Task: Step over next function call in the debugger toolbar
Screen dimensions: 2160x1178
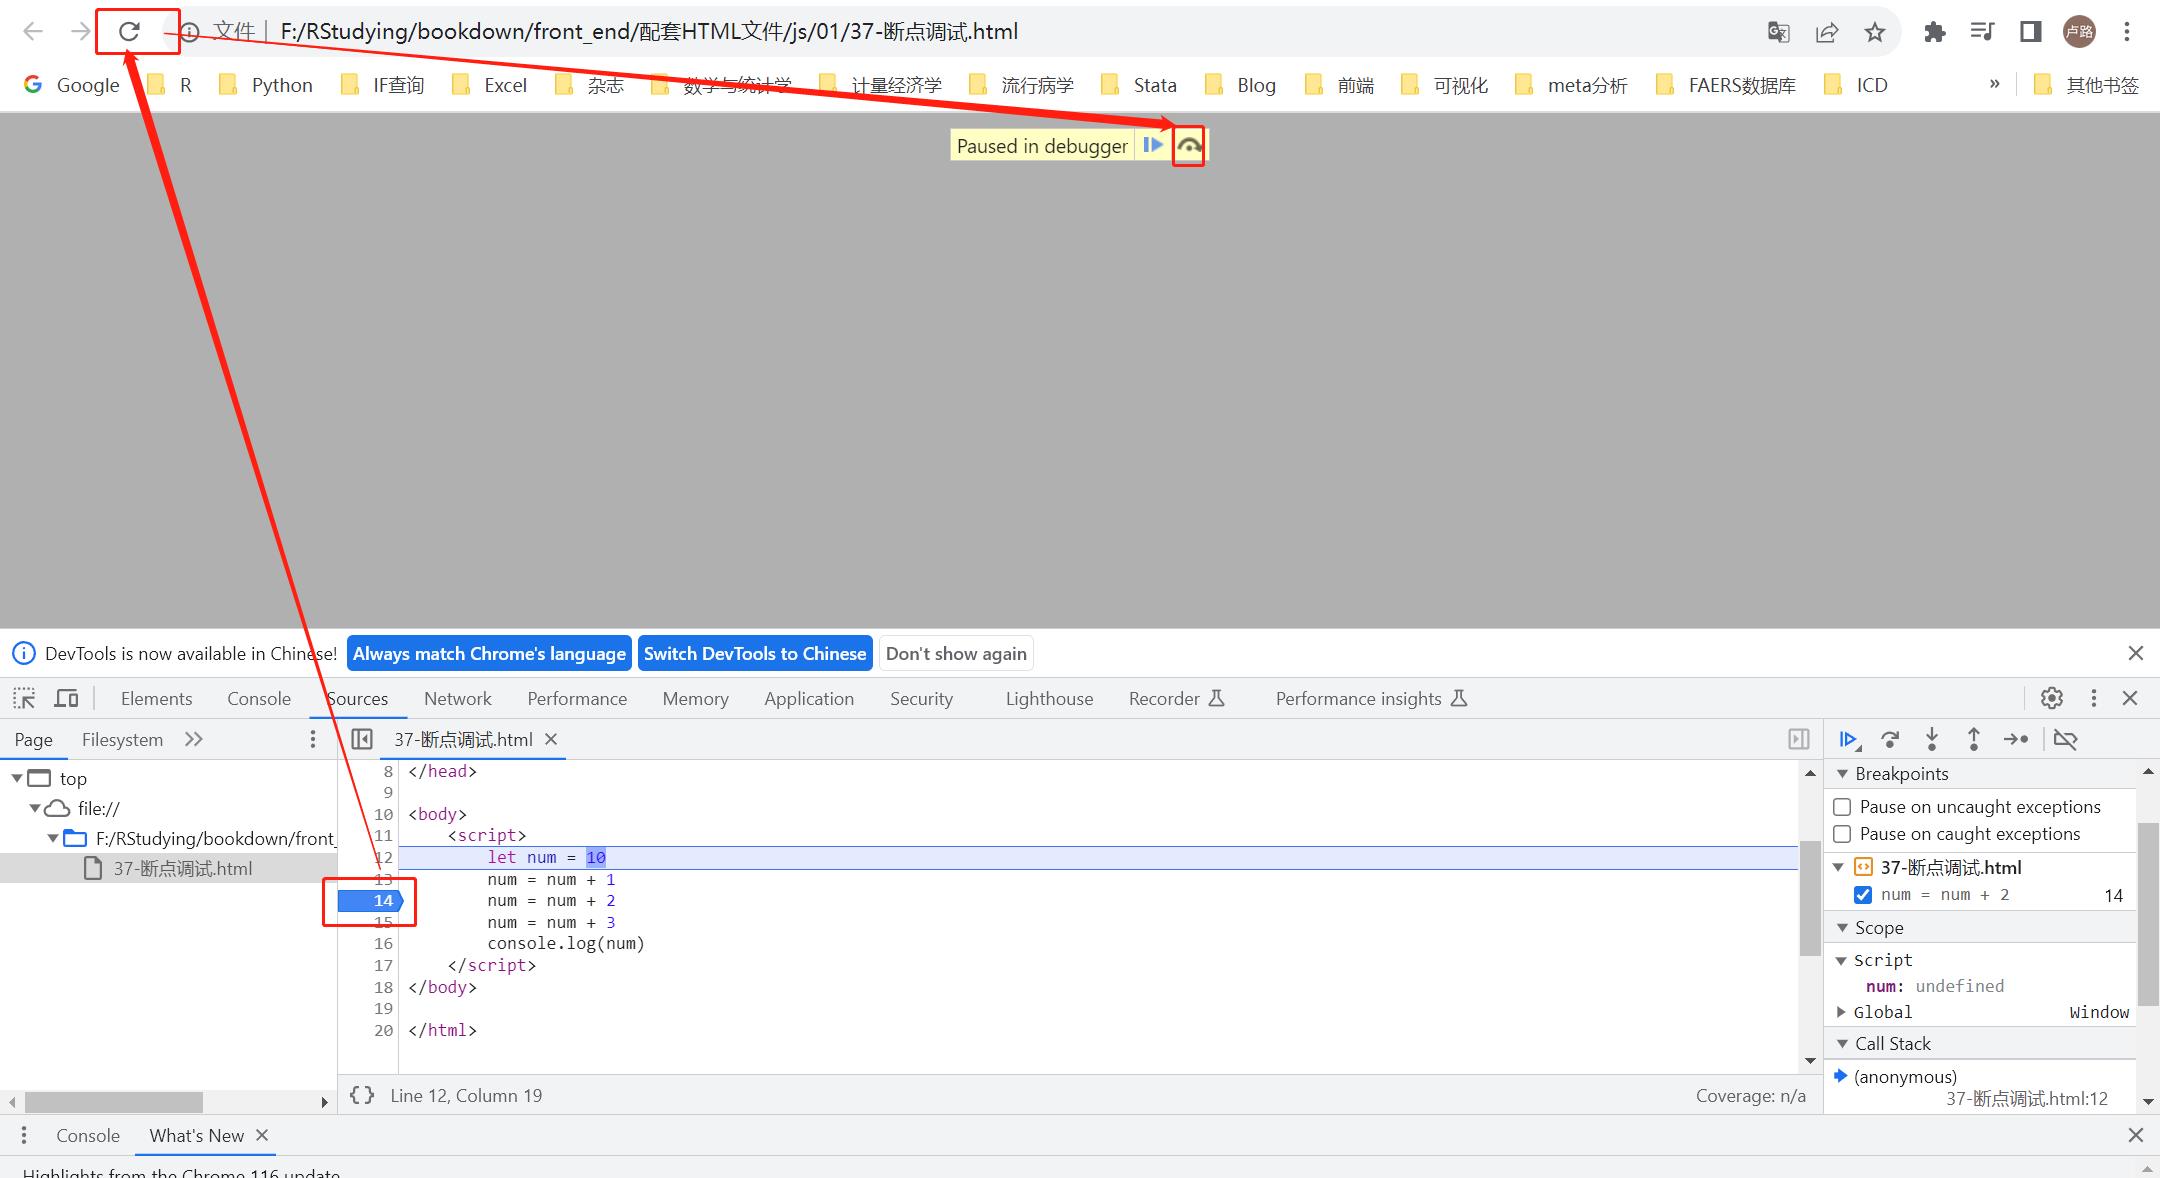Action: (x=1890, y=739)
